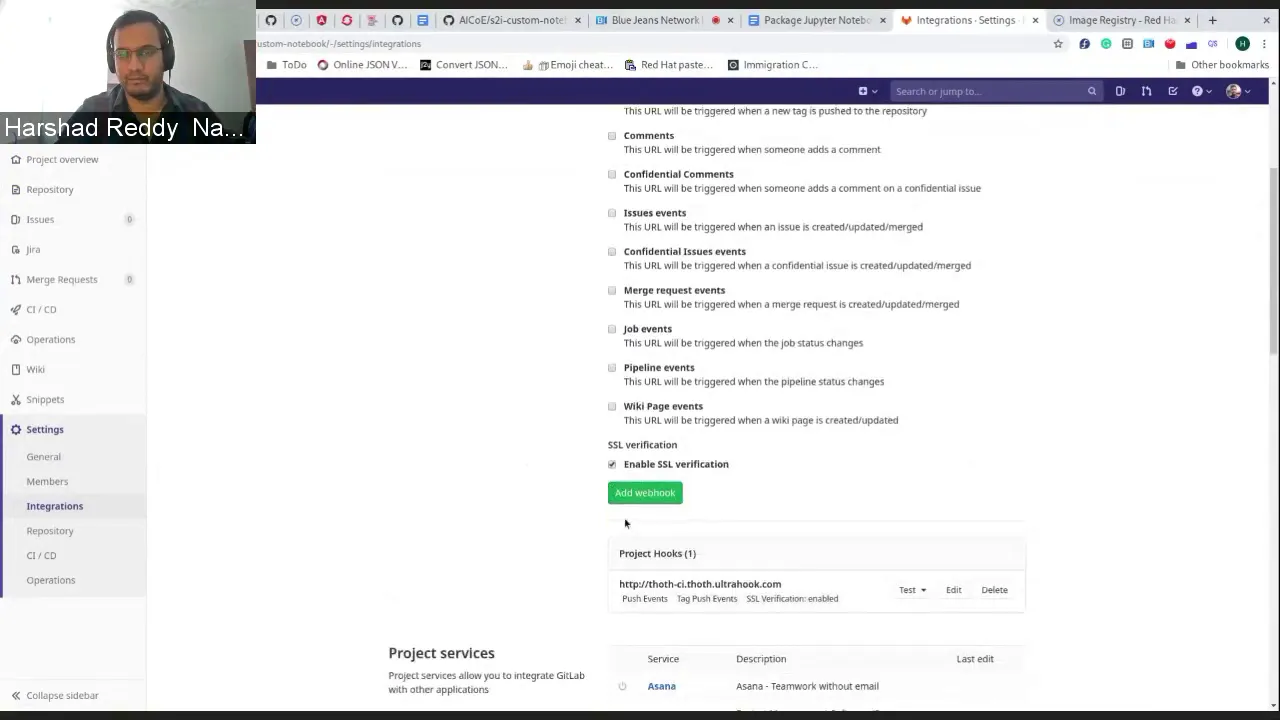The width and height of the screenshot is (1280, 720).
Task: Toggle the Job events checkbox
Action: (612, 329)
